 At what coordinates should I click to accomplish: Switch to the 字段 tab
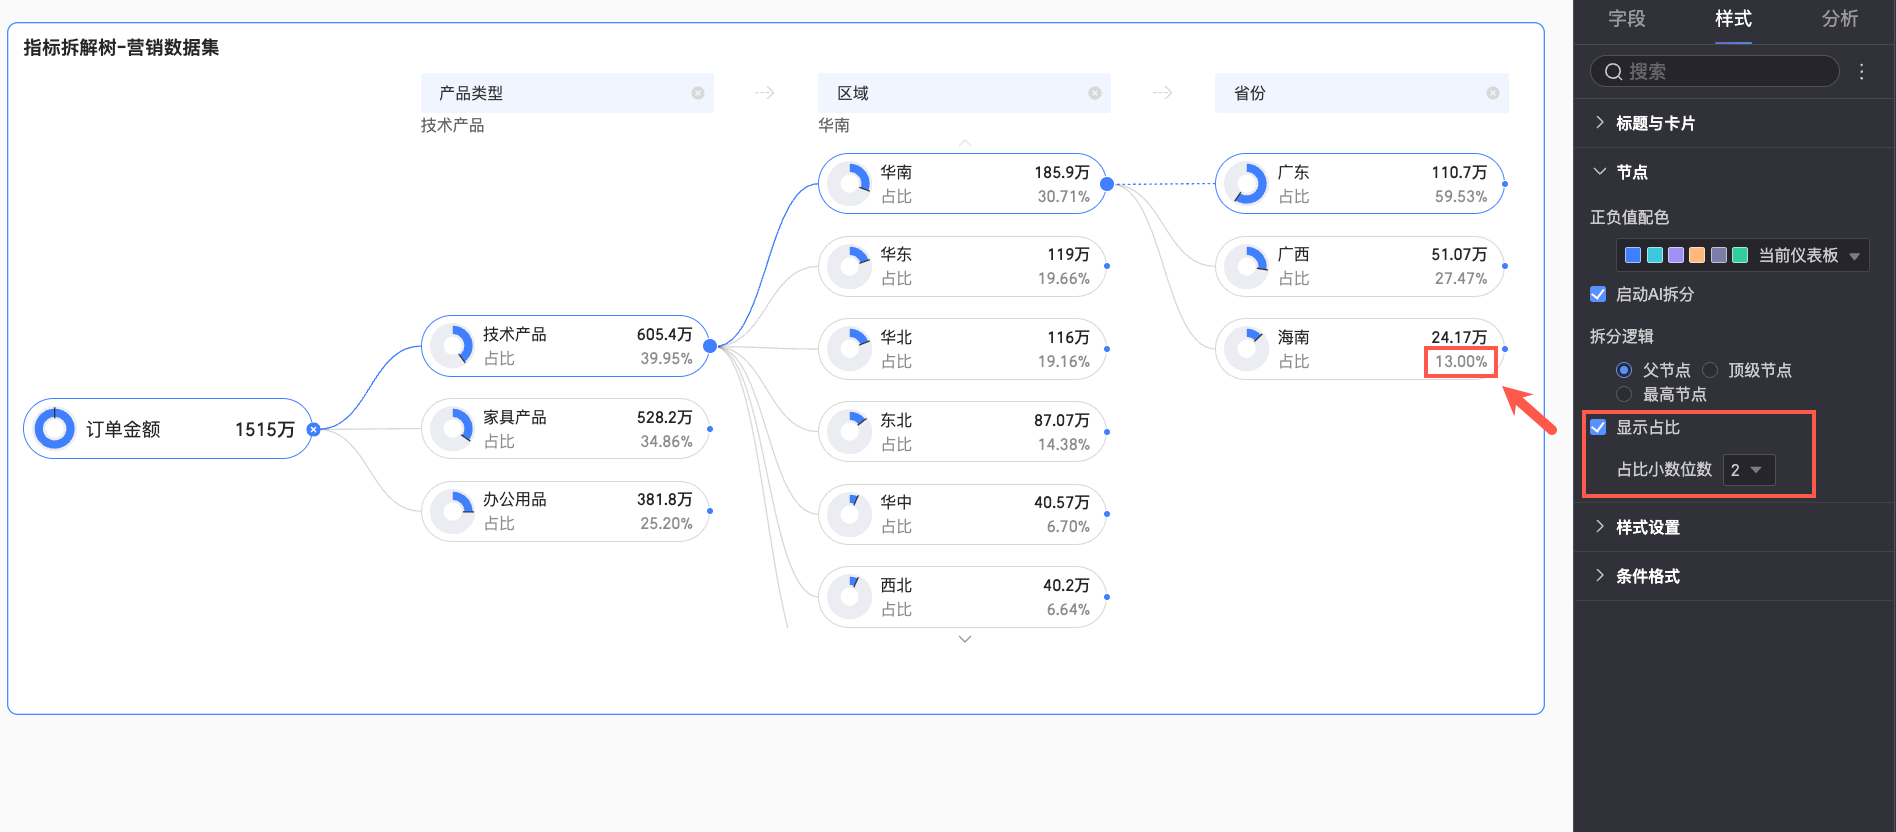[1626, 19]
